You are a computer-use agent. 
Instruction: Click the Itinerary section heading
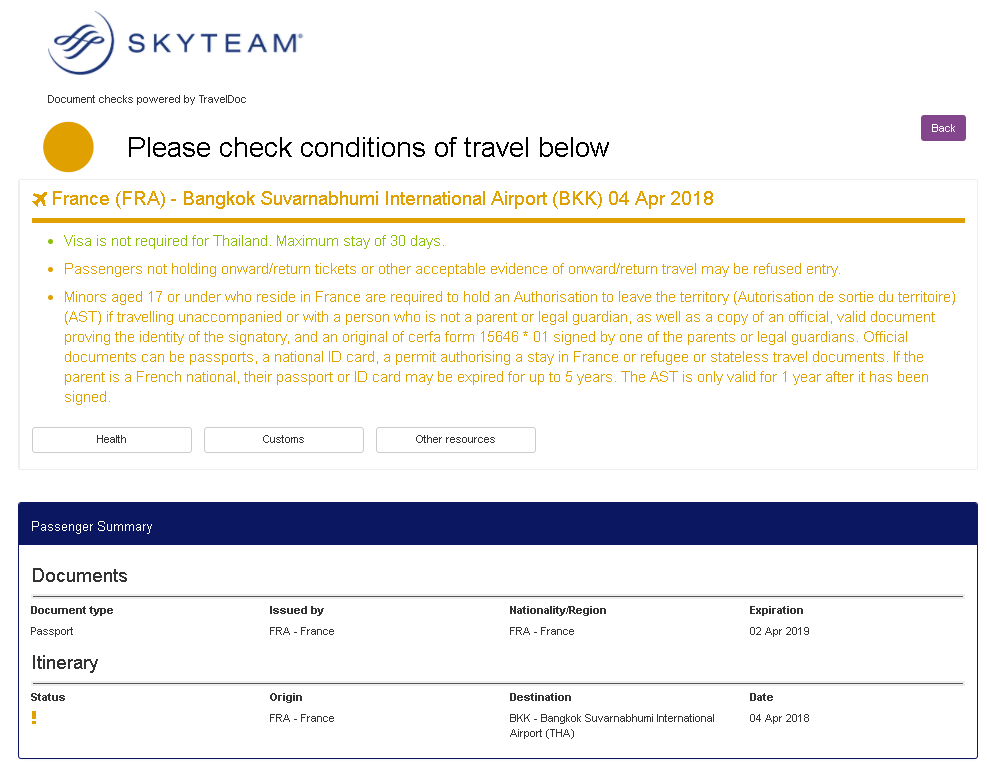coord(65,663)
